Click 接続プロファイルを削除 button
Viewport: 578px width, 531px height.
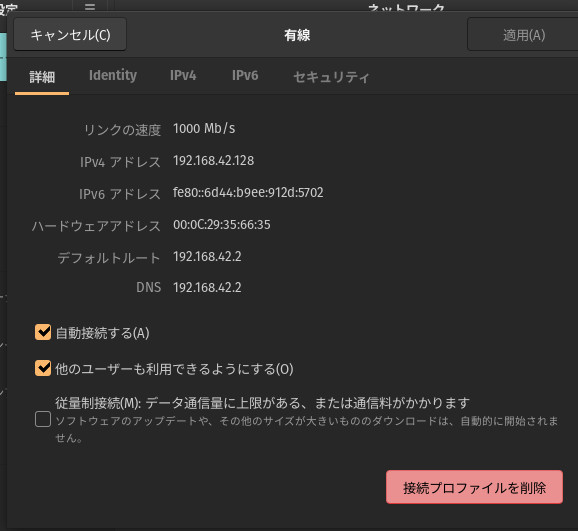tap(474, 487)
